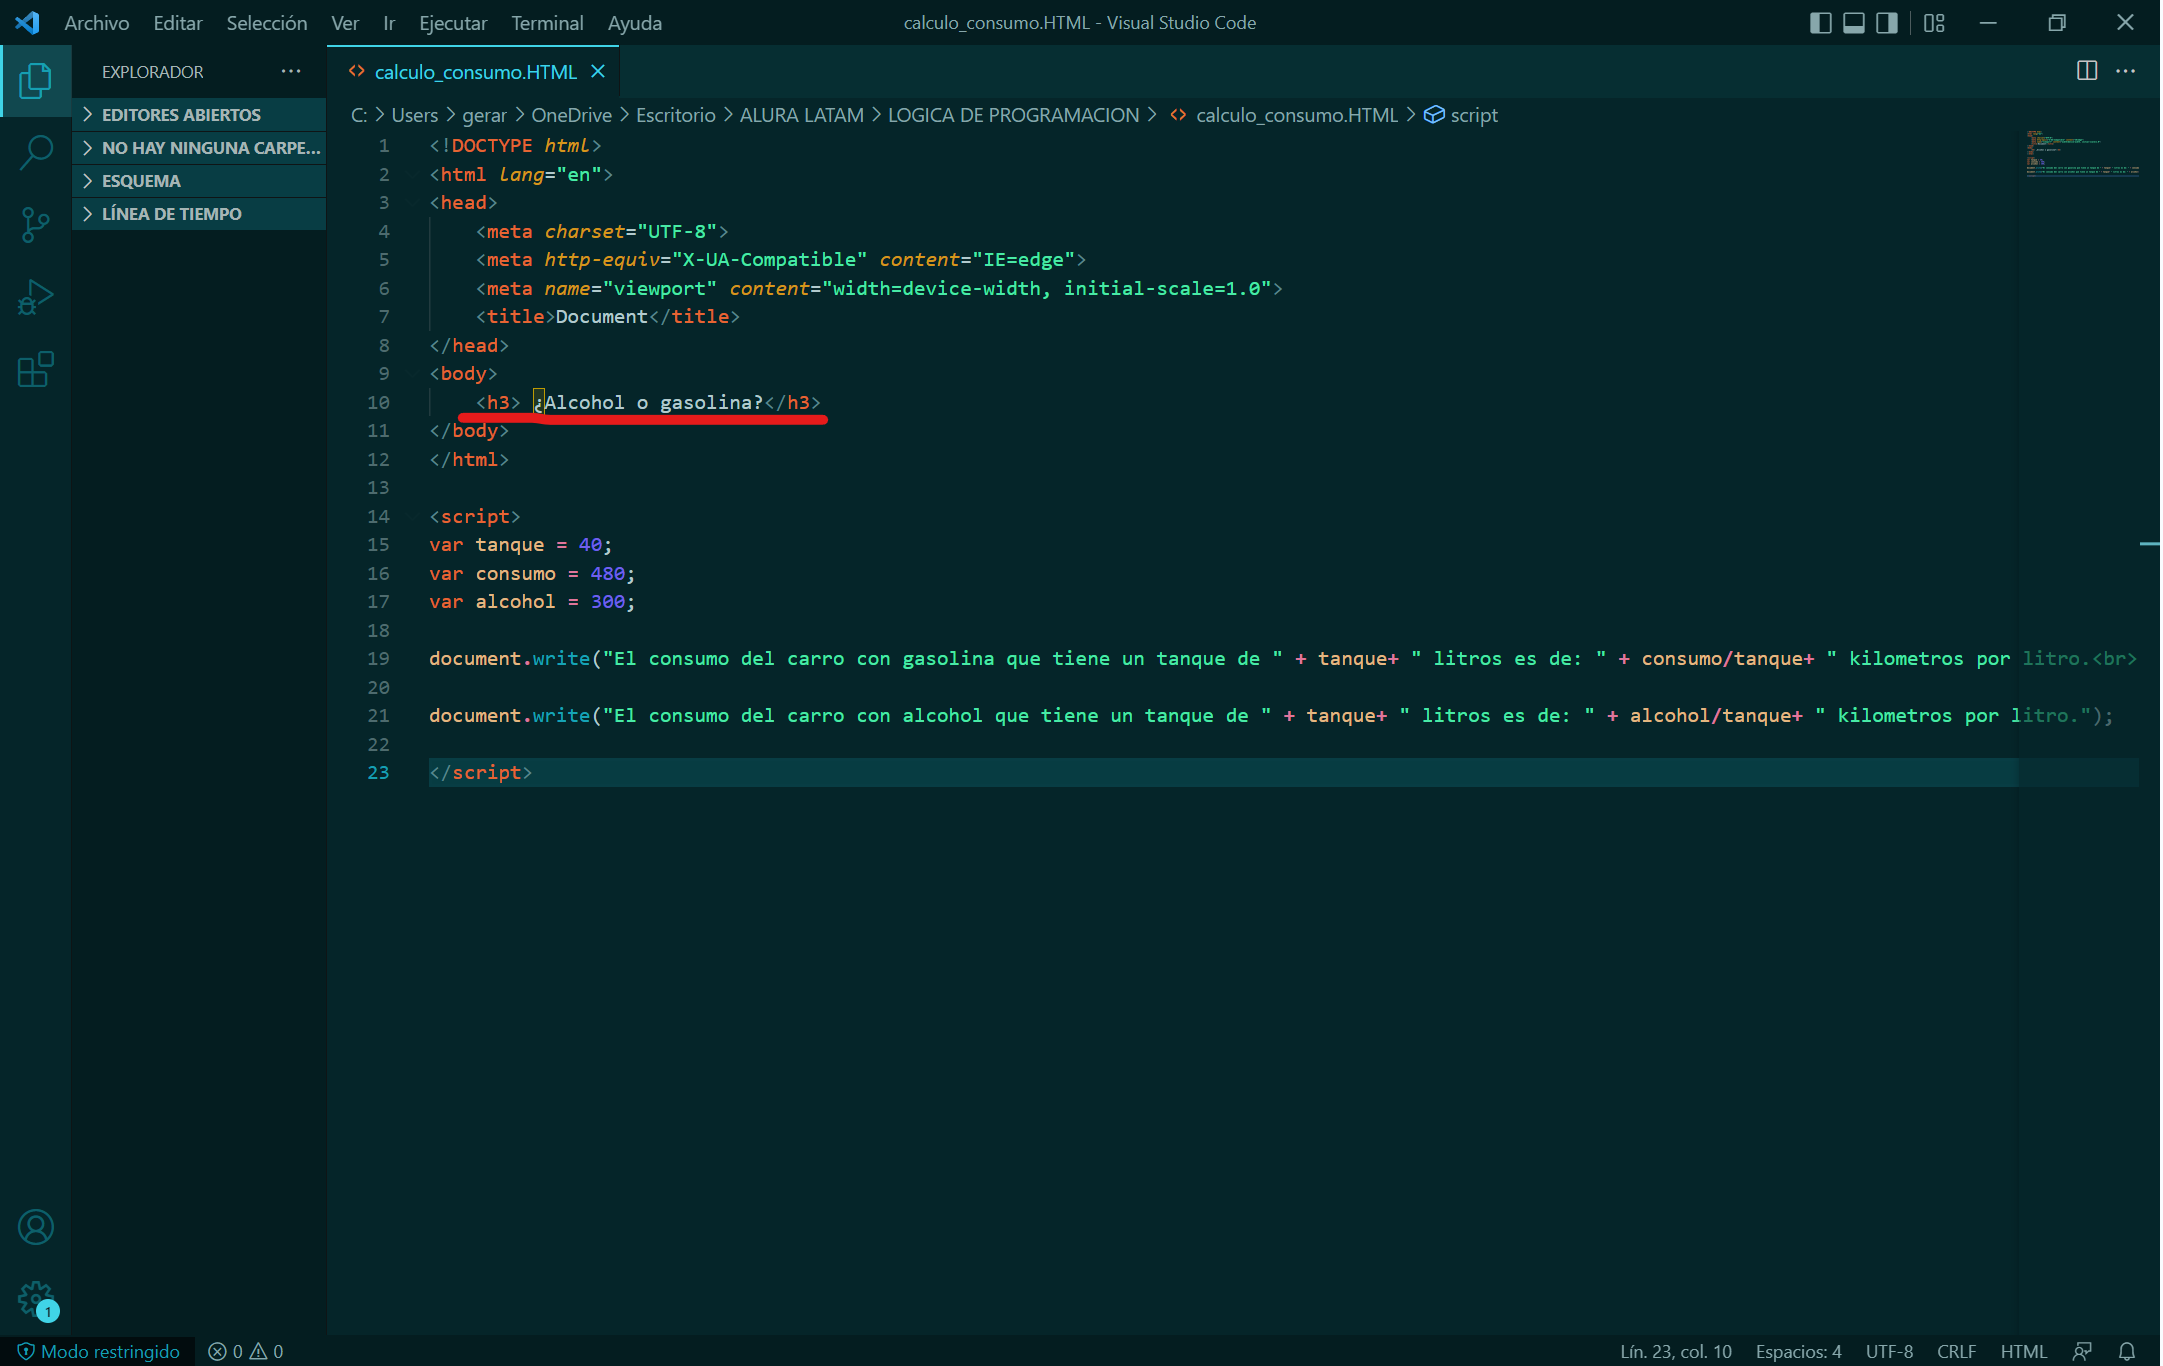Open the Explorer view in activity bar

(x=36, y=80)
